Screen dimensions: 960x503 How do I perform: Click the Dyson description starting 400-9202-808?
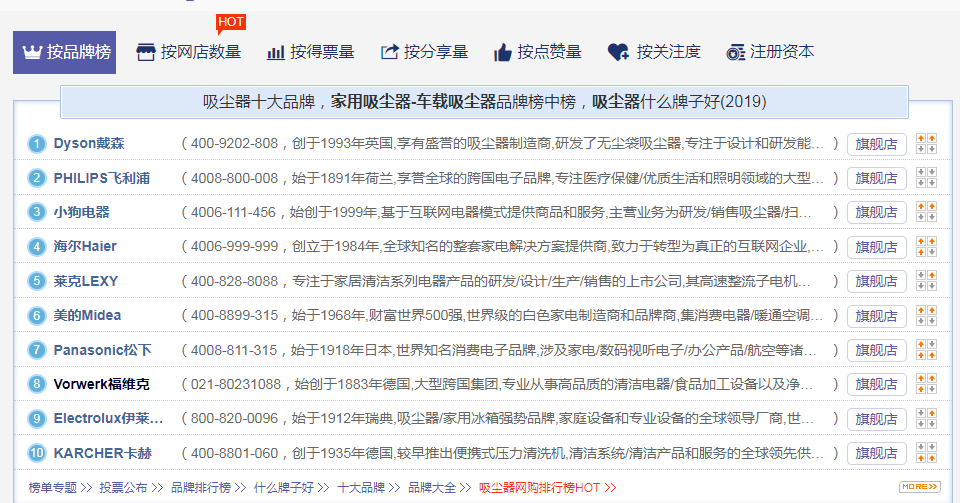click(510, 144)
